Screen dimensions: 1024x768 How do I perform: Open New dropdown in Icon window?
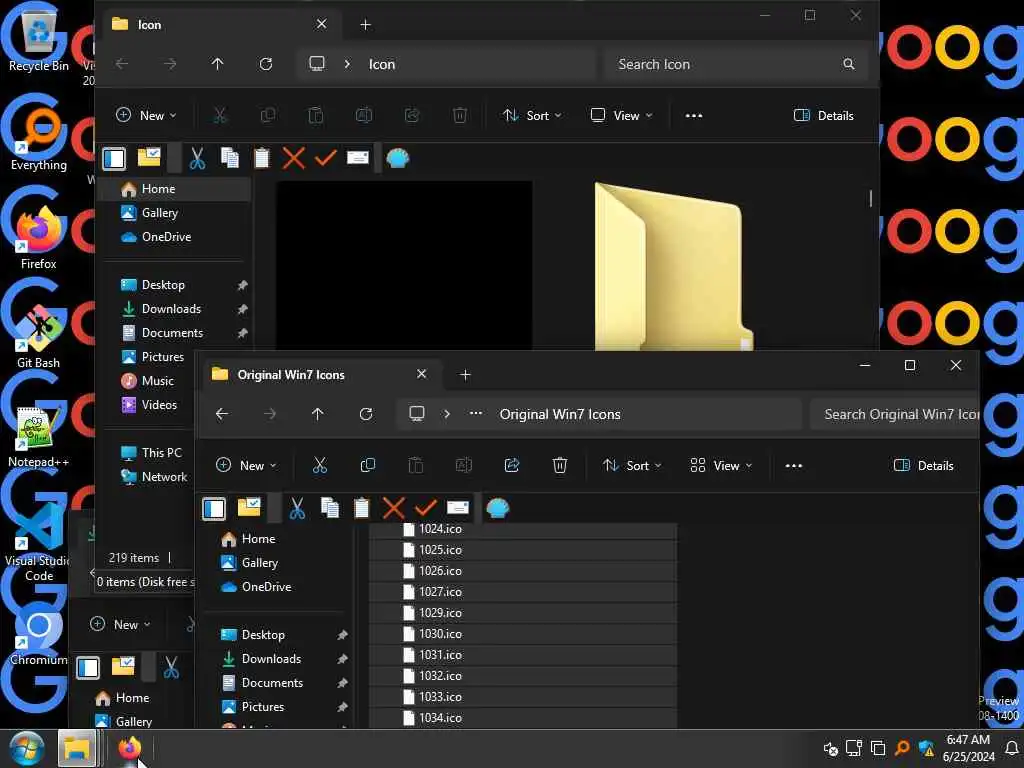(146, 116)
